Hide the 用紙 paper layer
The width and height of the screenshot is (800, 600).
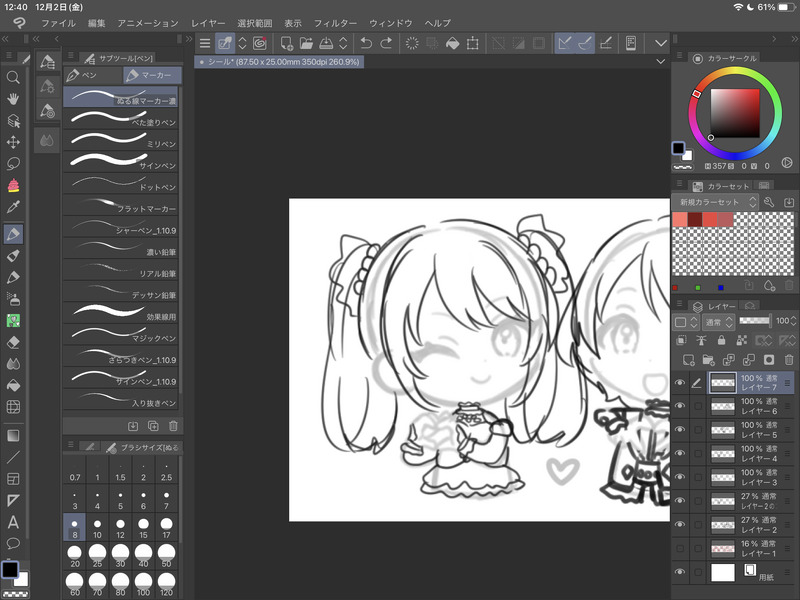coord(680,572)
